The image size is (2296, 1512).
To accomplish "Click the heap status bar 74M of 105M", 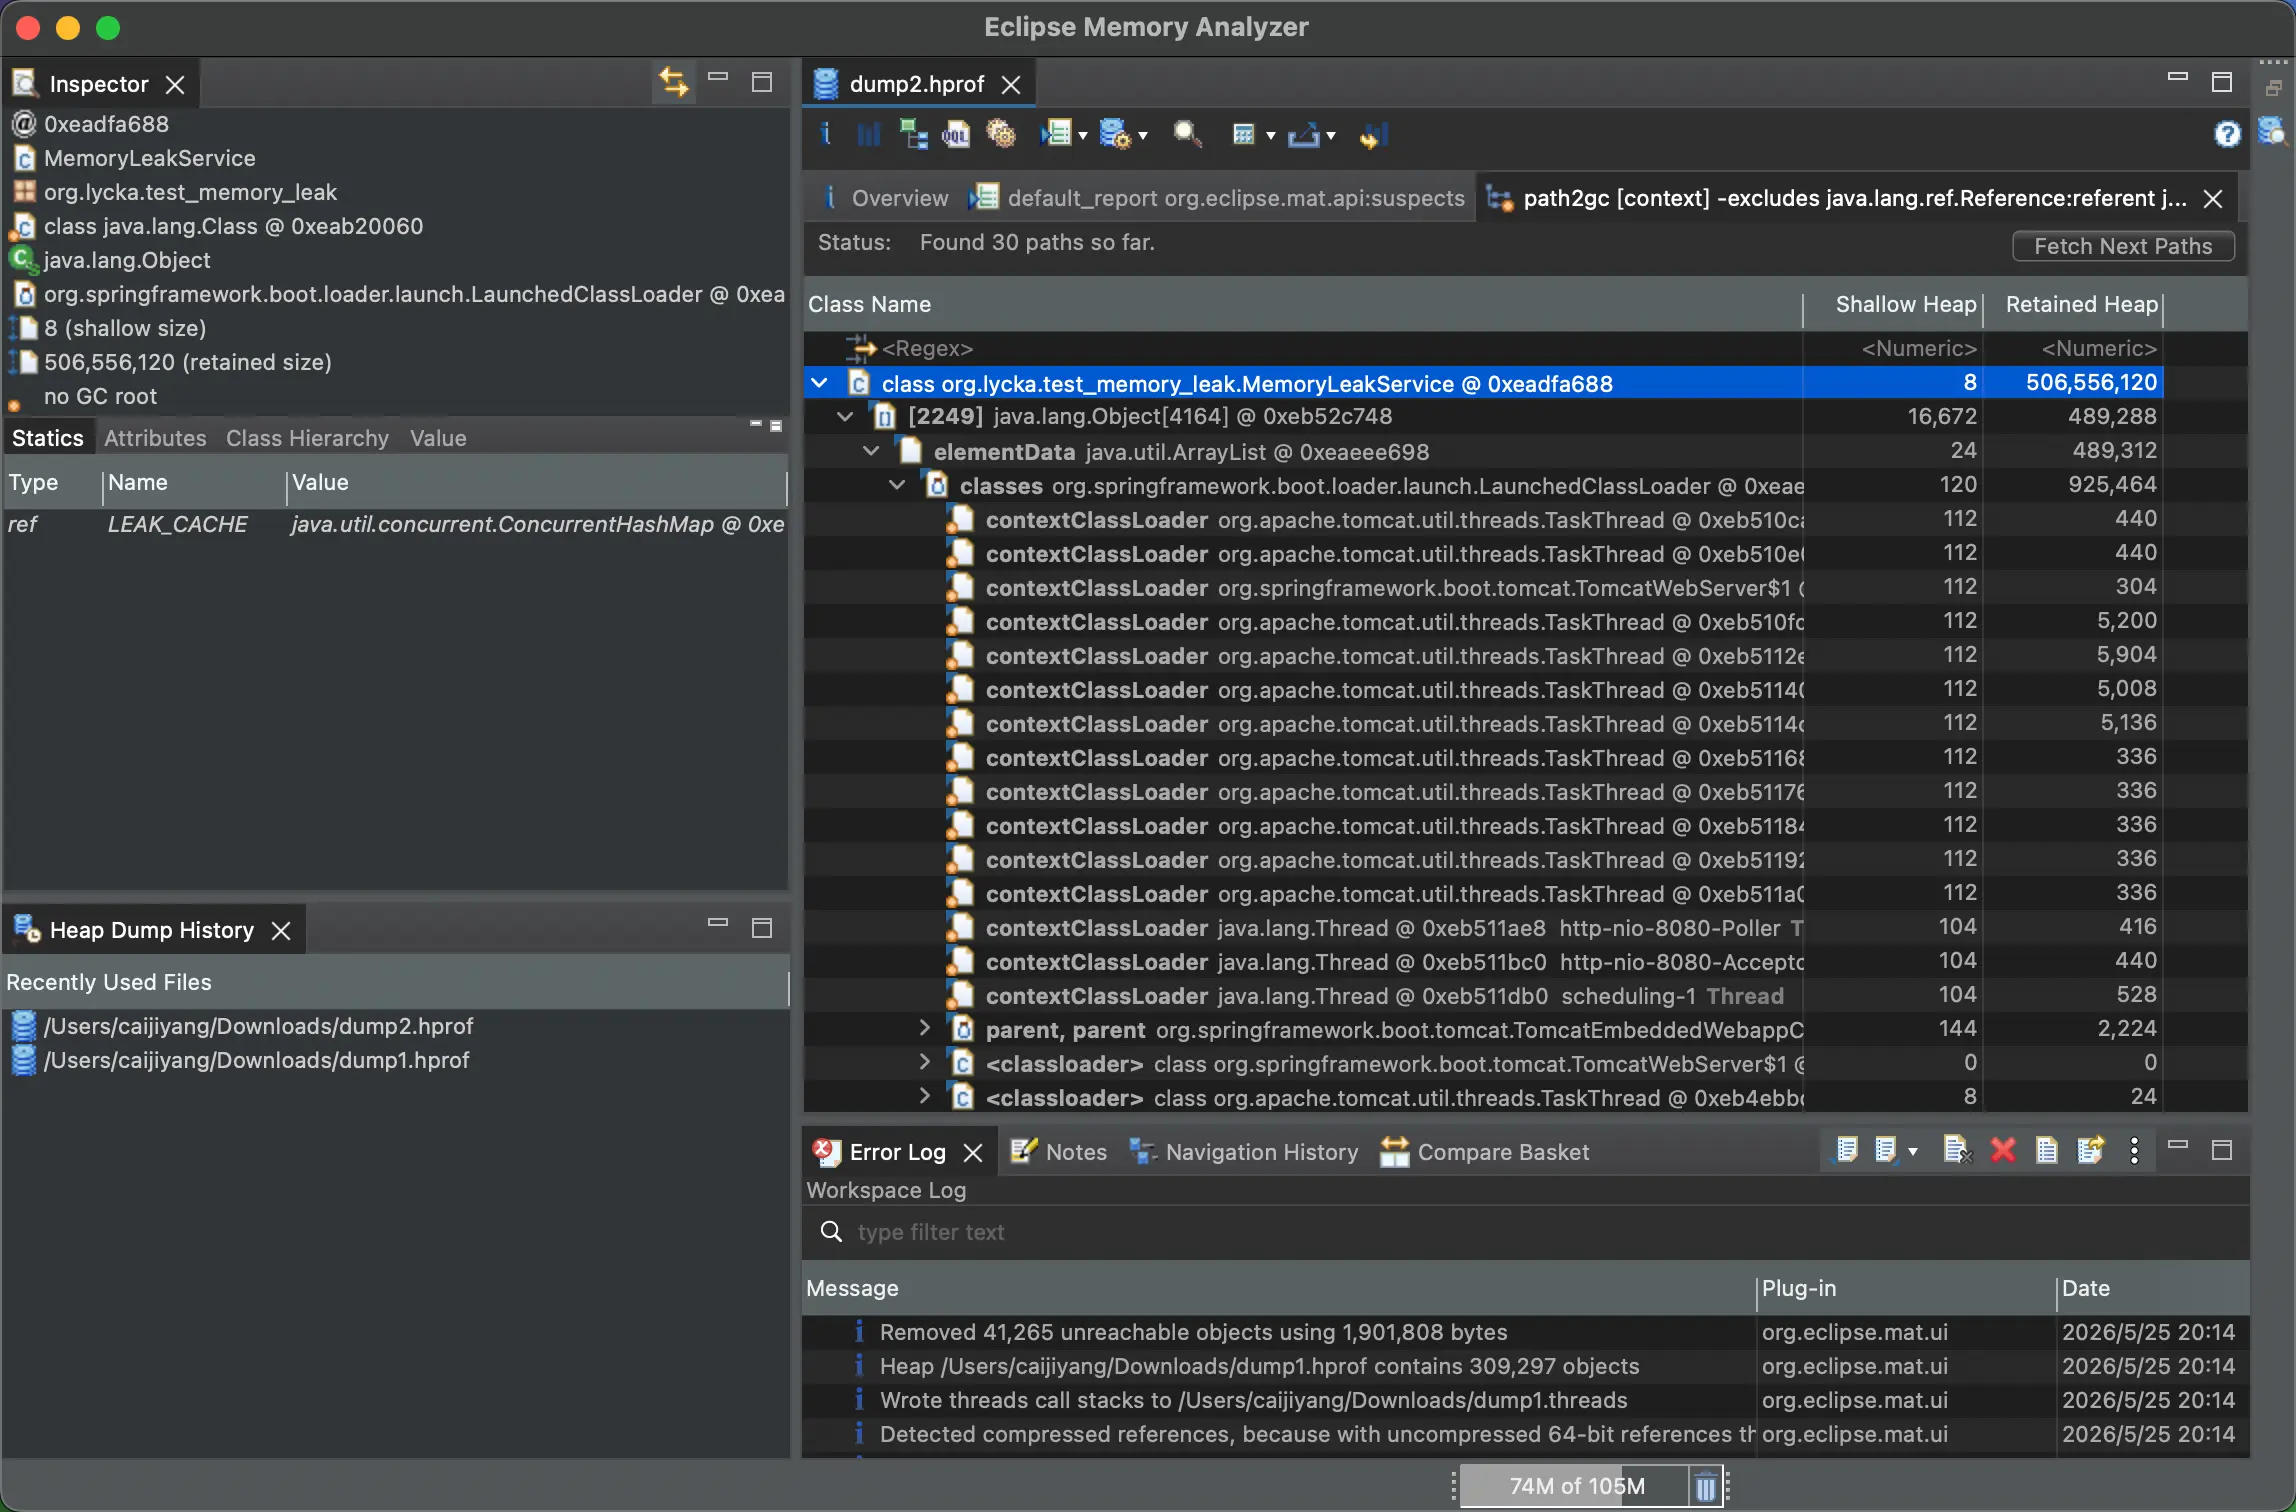I will (x=1575, y=1487).
